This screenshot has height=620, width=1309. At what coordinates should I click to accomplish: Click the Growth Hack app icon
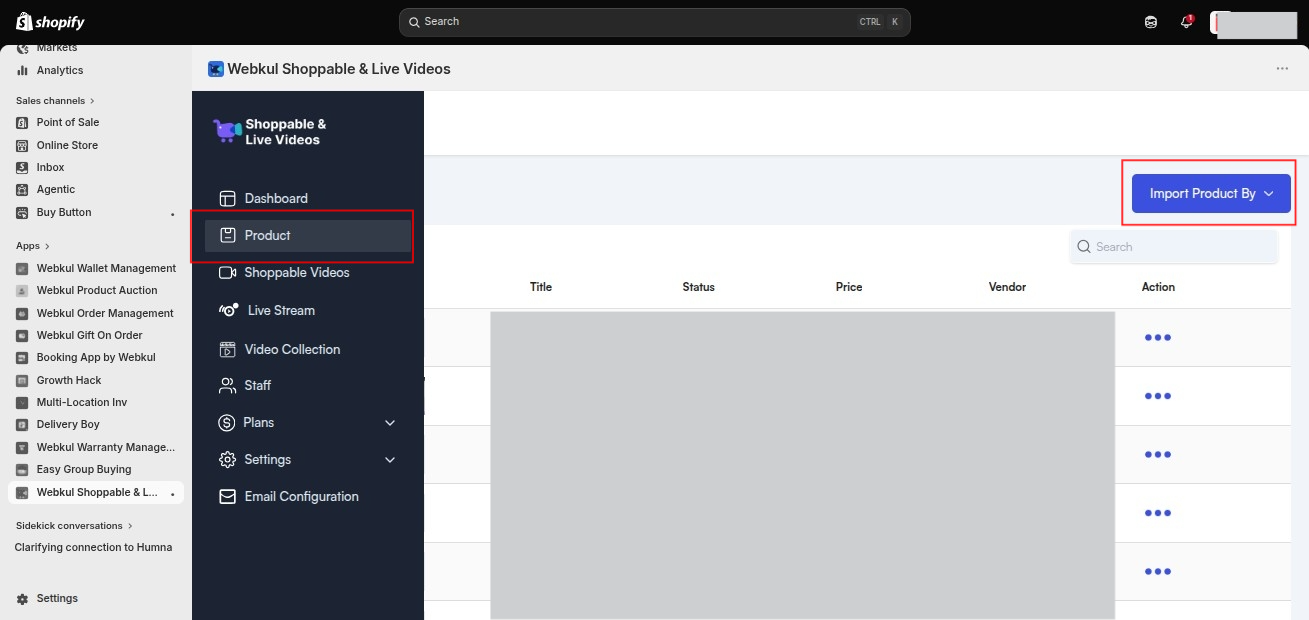pyautogui.click(x=22, y=380)
